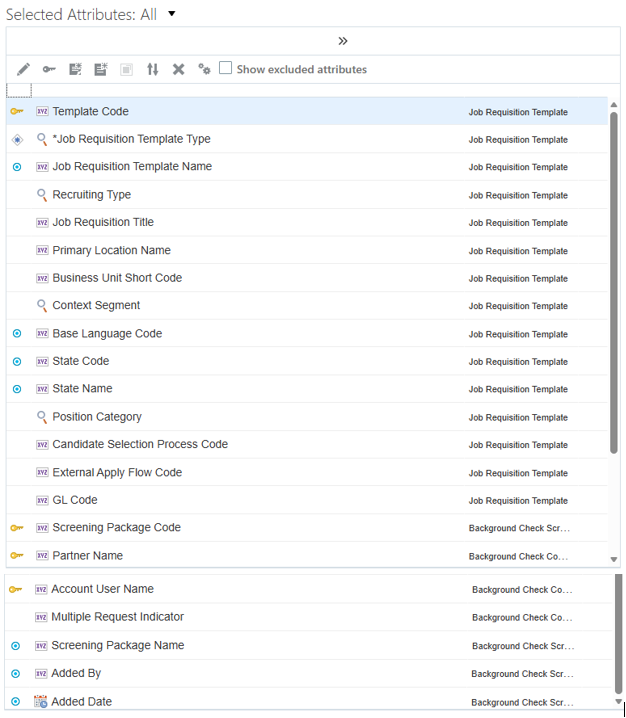The width and height of the screenshot is (626, 718).
Task: Click the key icon beside Screening Package Code
Action: (x=17, y=528)
